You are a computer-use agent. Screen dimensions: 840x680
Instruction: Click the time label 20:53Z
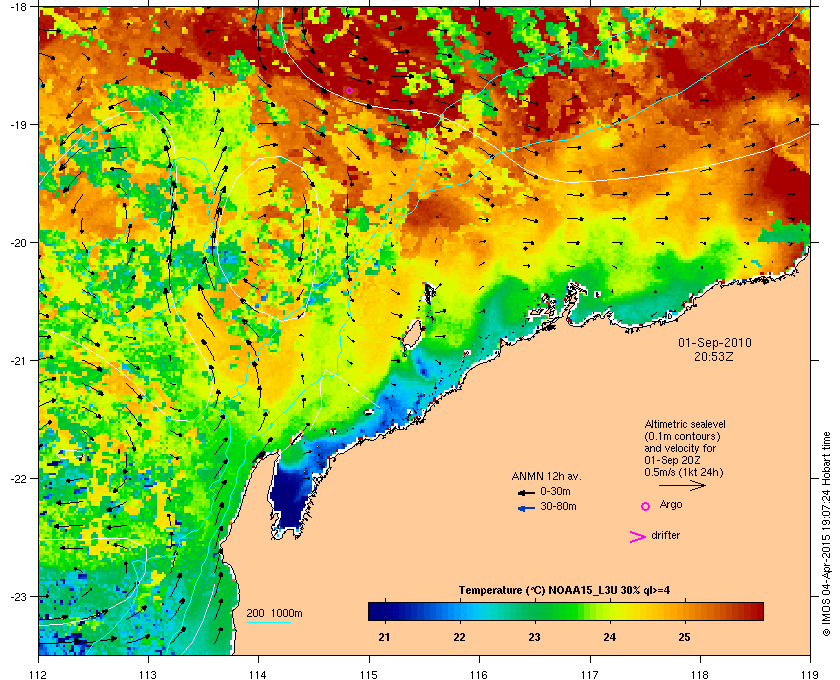714,356
